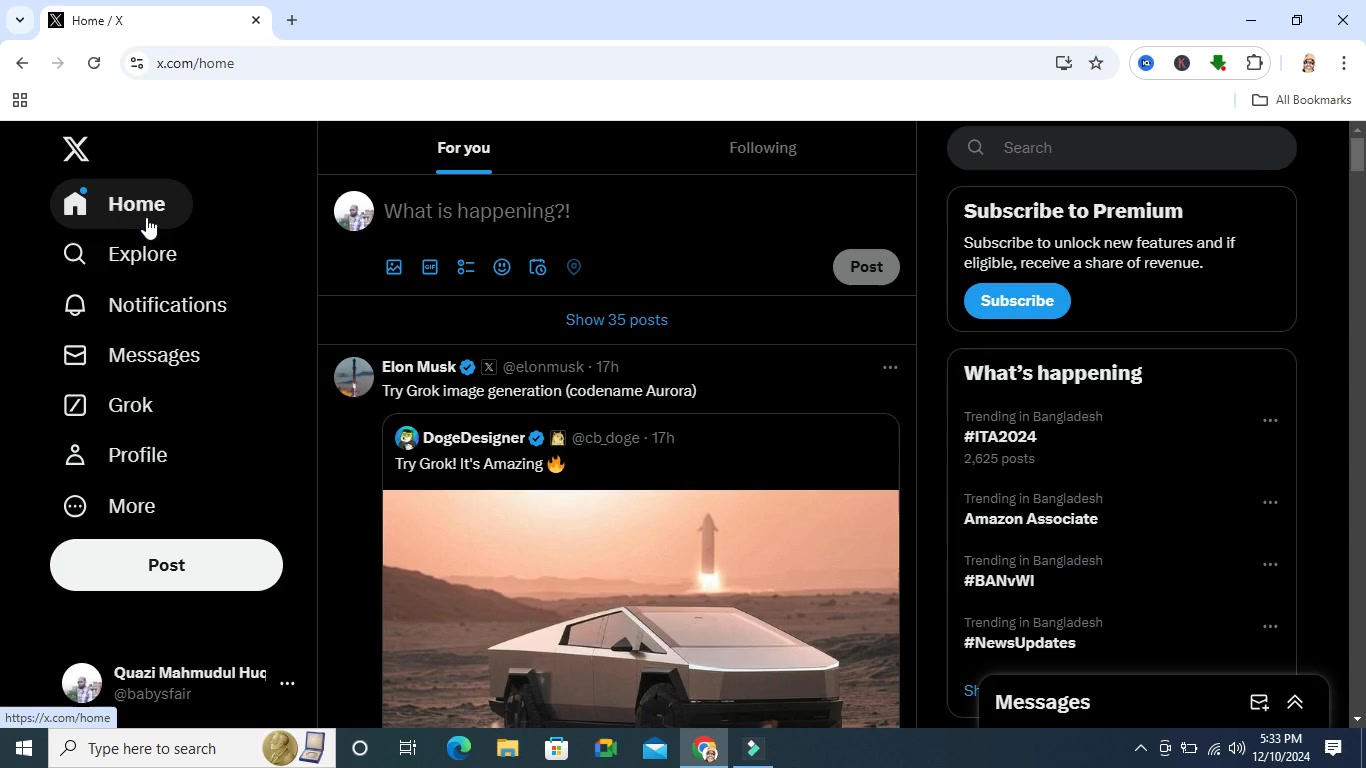The height and width of the screenshot is (768, 1366).
Task: Open options for the #NewsUpdates trend
Action: [x=1270, y=627]
